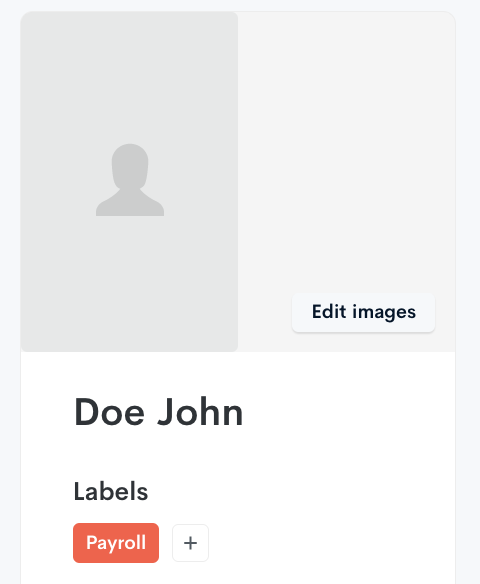480x584 pixels.
Task: Click the shoulders of the avatar silhouette
Action: coord(130,205)
